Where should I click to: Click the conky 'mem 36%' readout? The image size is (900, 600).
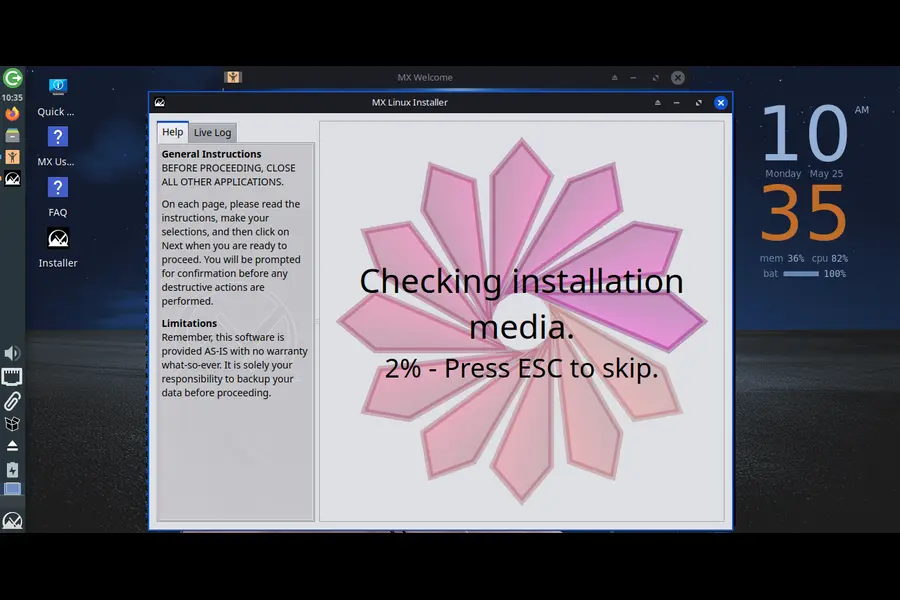tap(782, 258)
